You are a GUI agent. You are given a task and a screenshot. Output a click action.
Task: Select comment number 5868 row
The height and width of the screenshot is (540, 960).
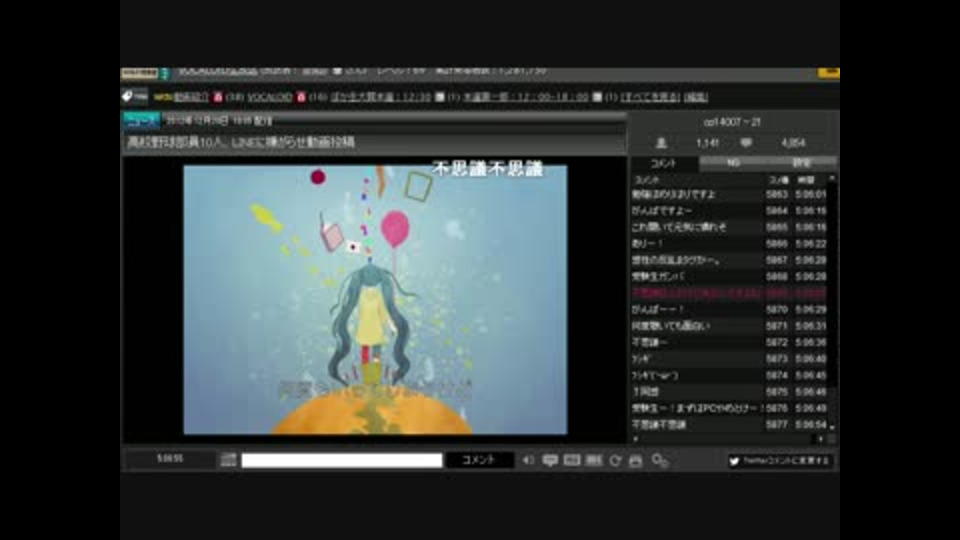tap(729, 277)
